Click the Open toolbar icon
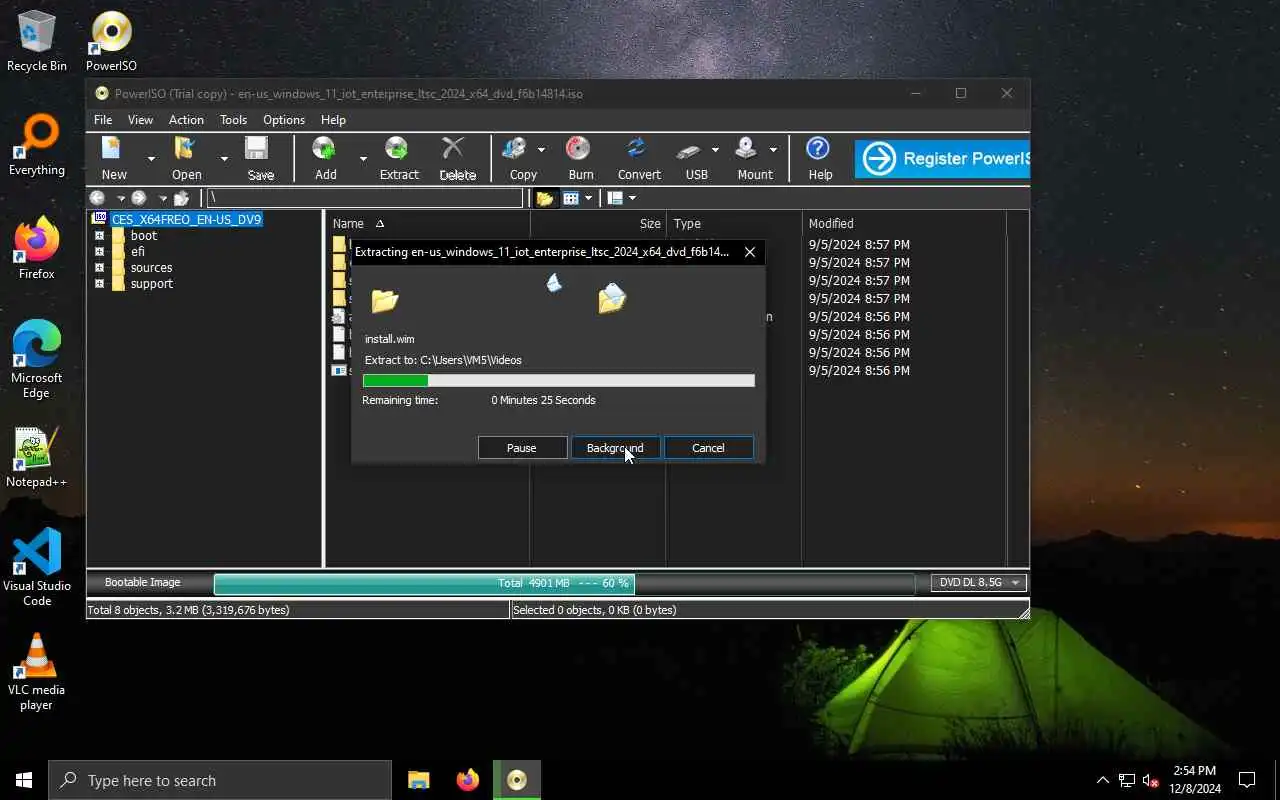The height and width of the screenshot is (800, 1280). pos(186,158)
